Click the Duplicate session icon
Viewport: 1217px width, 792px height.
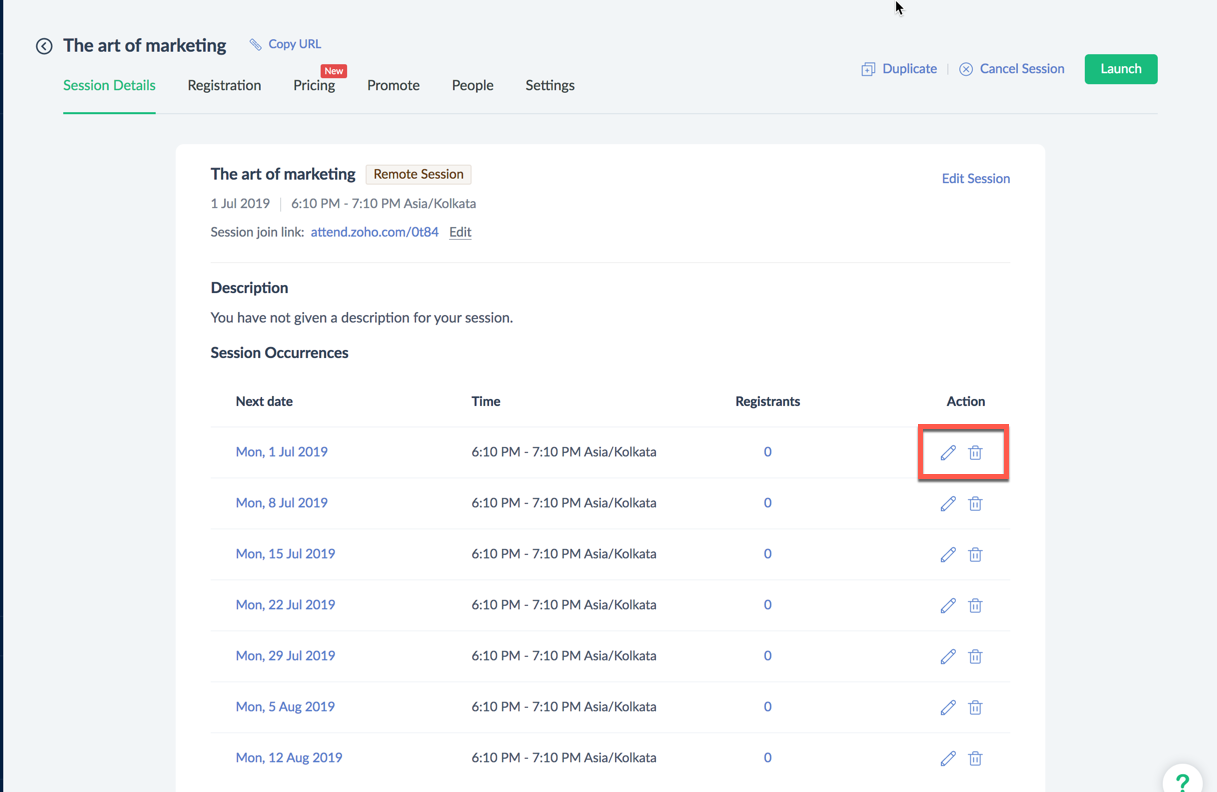click(x=868, y=69)
